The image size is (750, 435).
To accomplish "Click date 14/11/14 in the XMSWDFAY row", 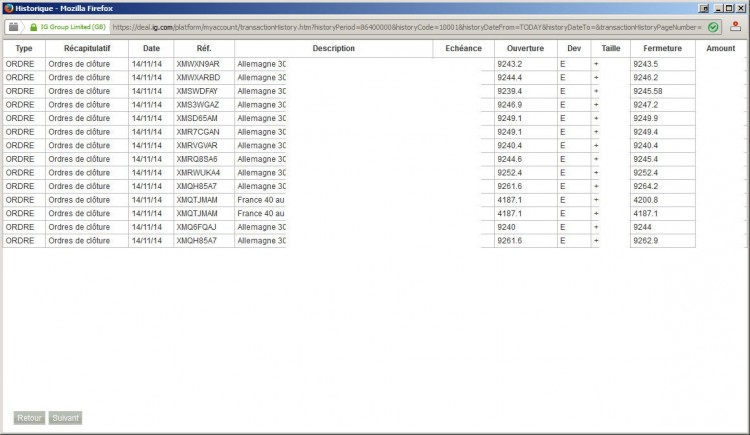I will 147,91.
